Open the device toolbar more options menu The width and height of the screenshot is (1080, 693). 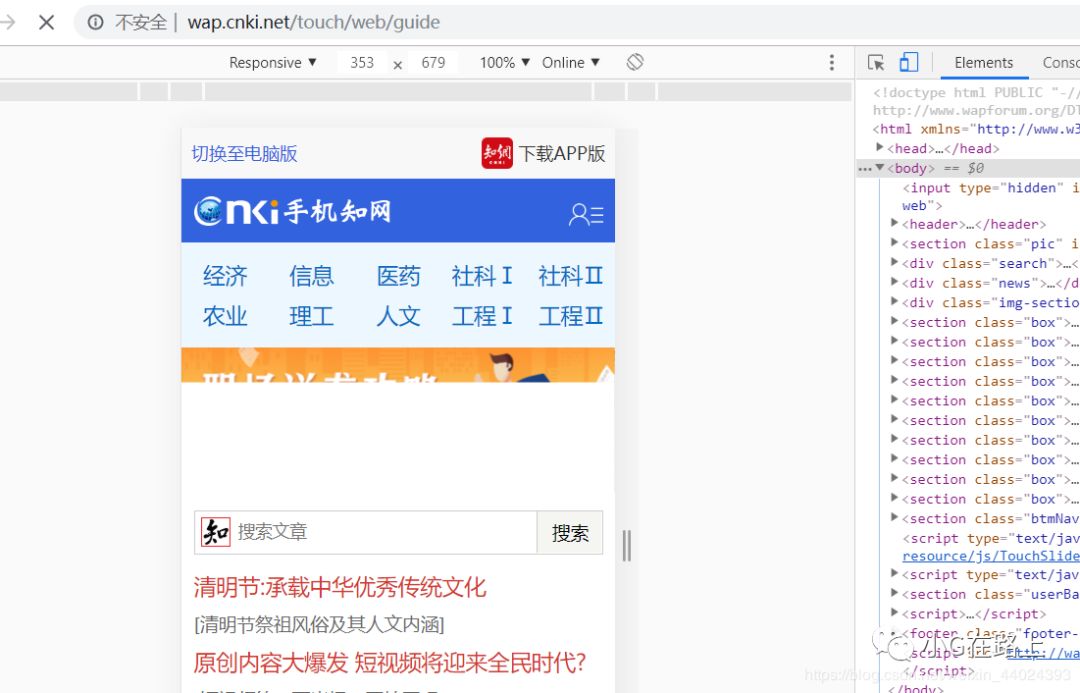pos(831,63)
